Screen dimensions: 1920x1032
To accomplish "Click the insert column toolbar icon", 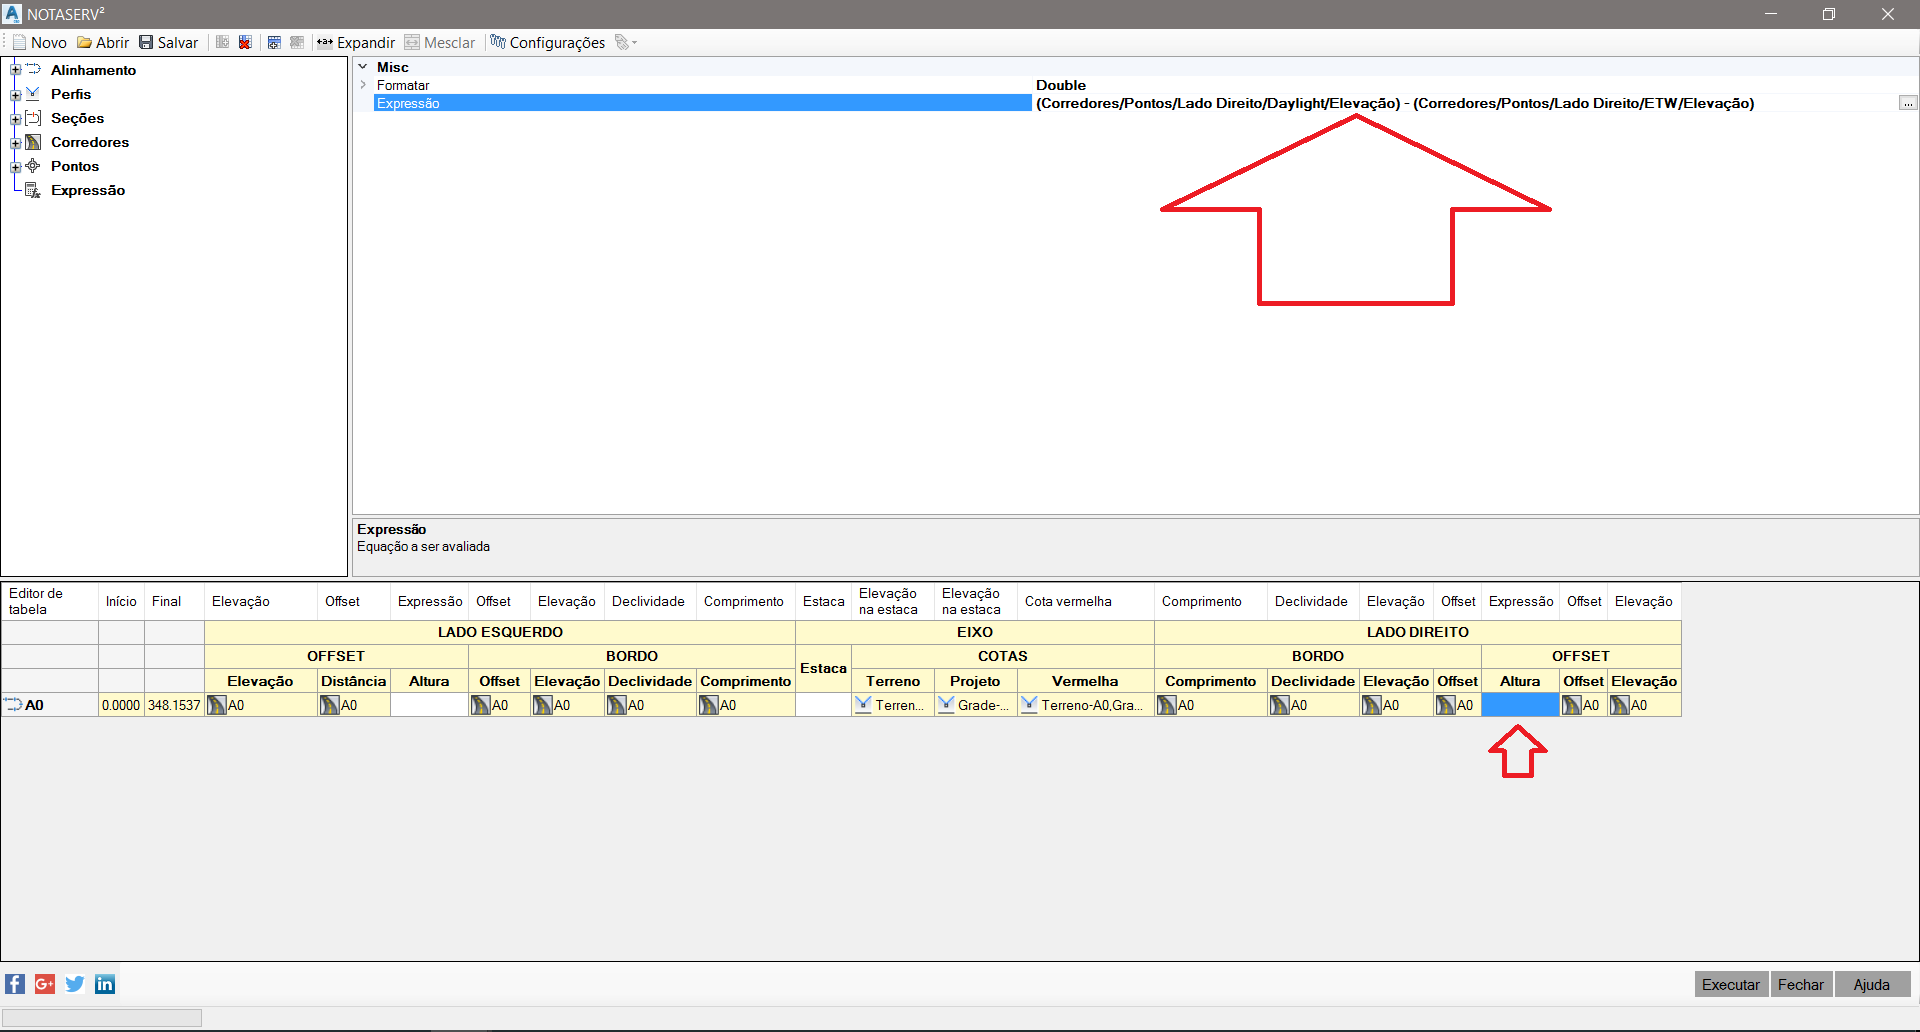I will 223,42.
